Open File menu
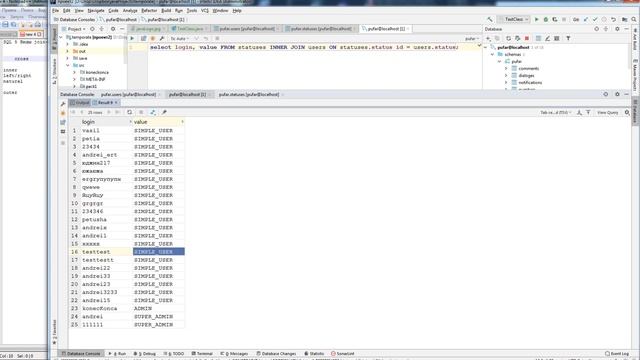The width and height of the screenshot is (640, 360). pos(56,11)
